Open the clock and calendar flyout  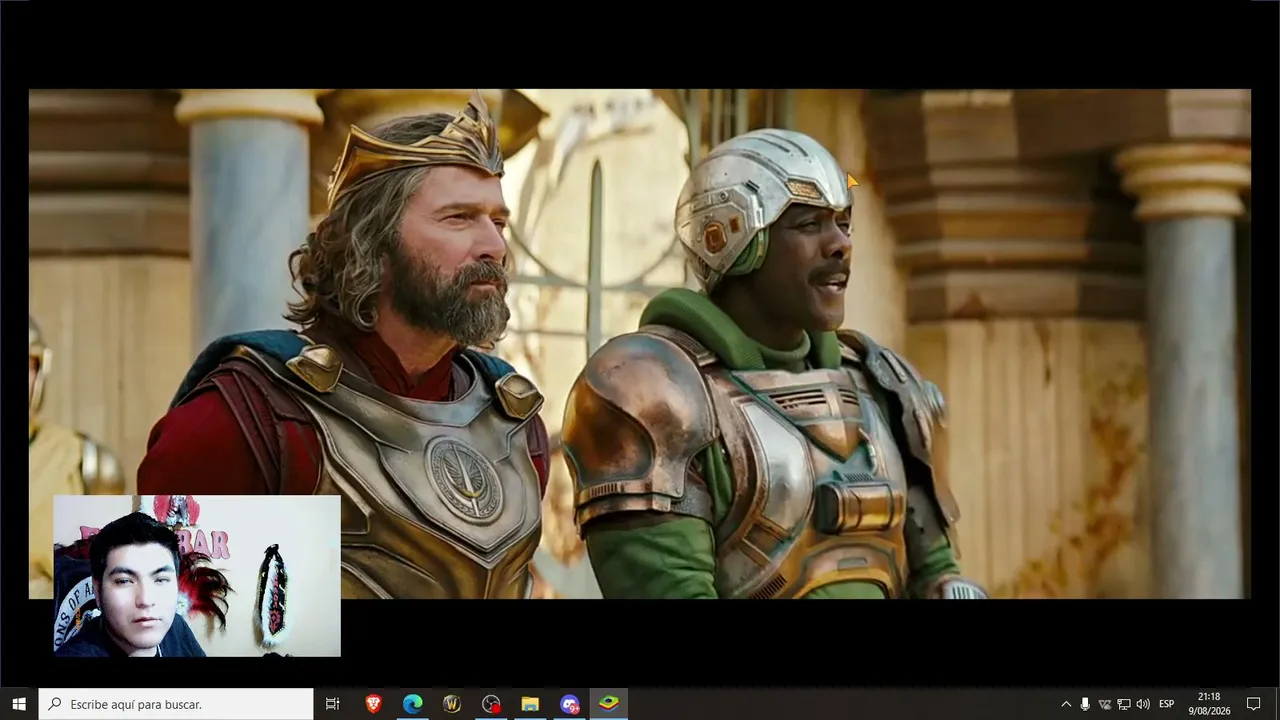1209,704
